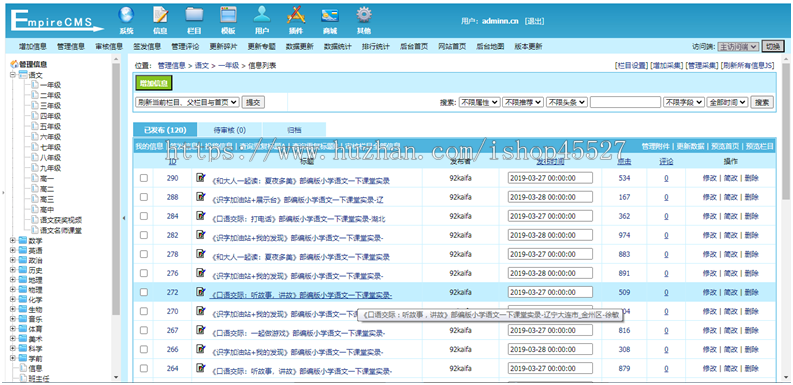Tick the checkbox for row ID 284
The height and width of the screenshot is (385, 793).
click(x=144, y=216)
